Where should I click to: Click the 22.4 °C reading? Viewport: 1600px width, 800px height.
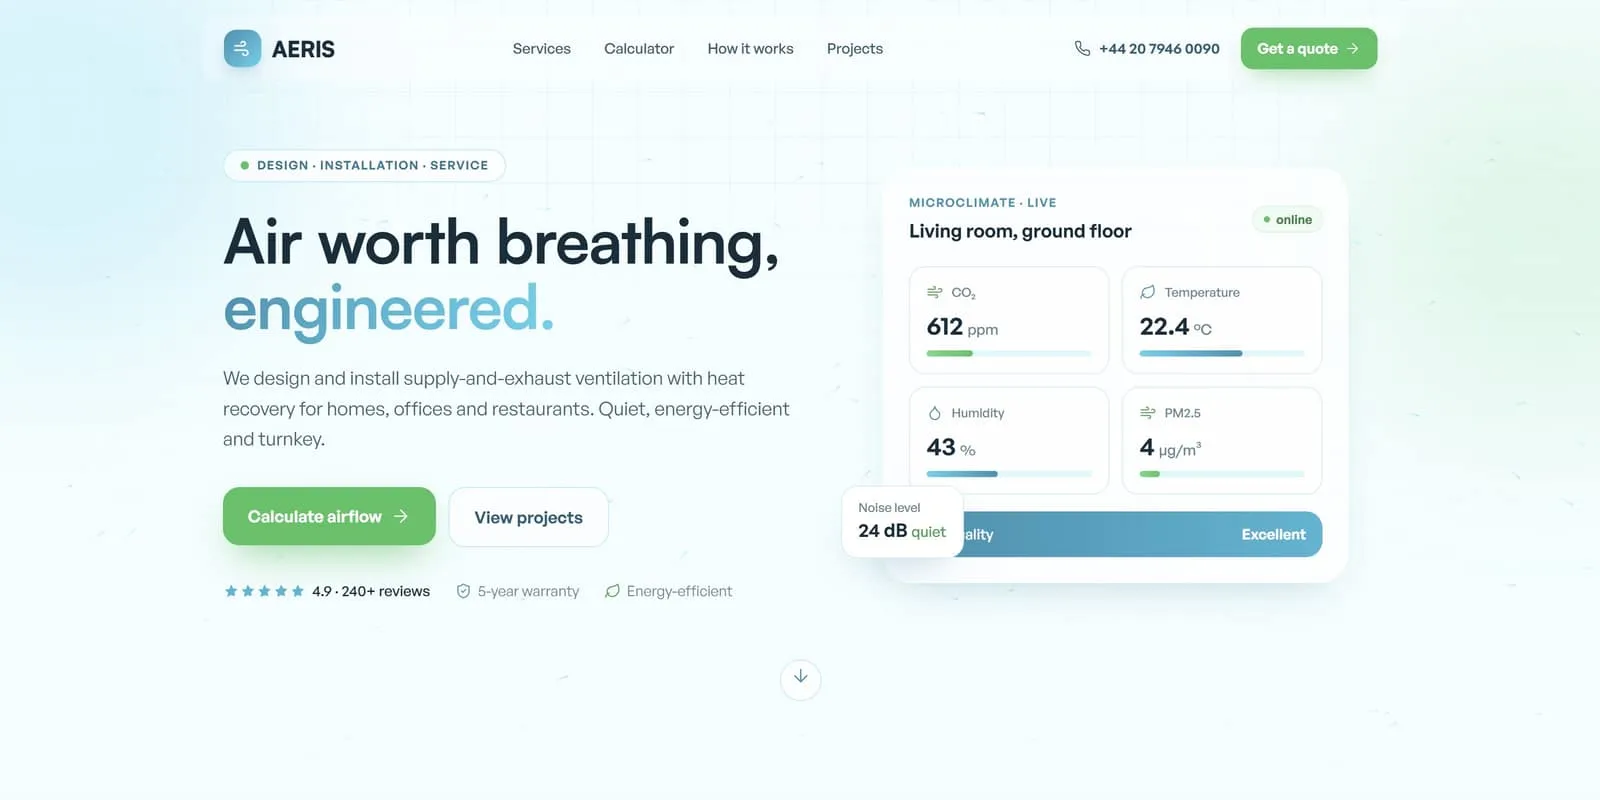click(1175, 327)
